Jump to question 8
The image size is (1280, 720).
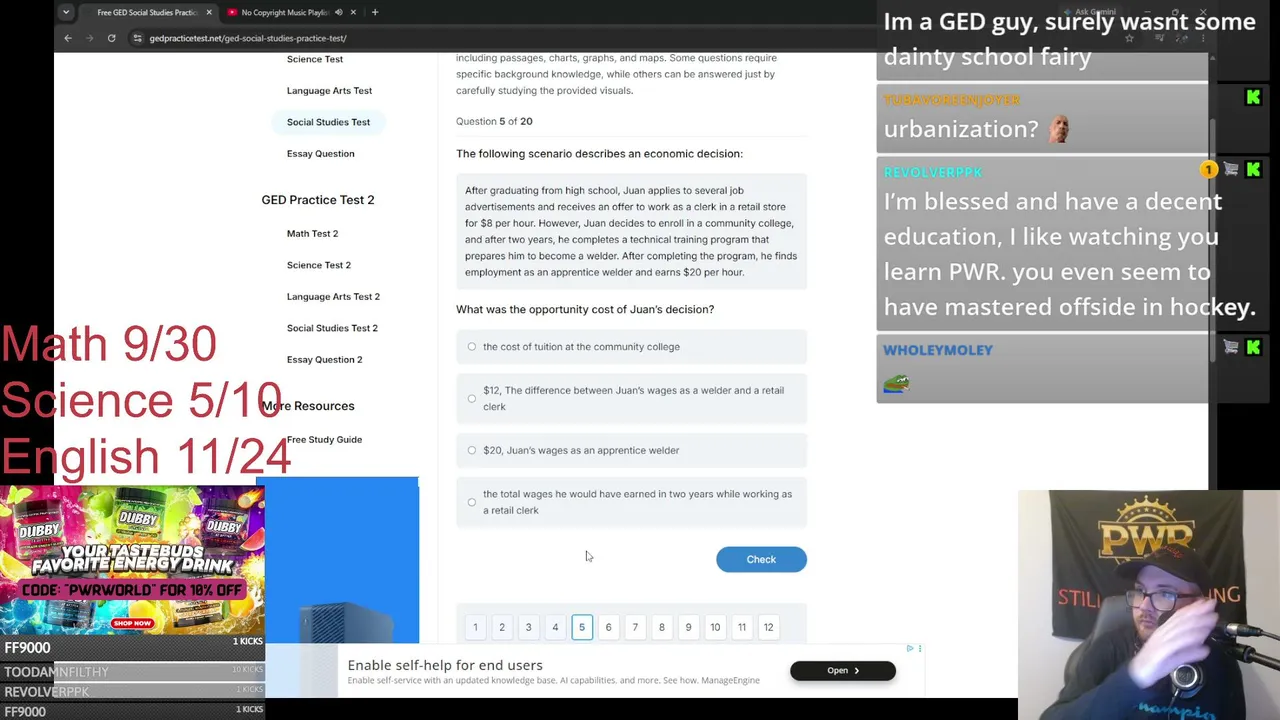point(661,627)
